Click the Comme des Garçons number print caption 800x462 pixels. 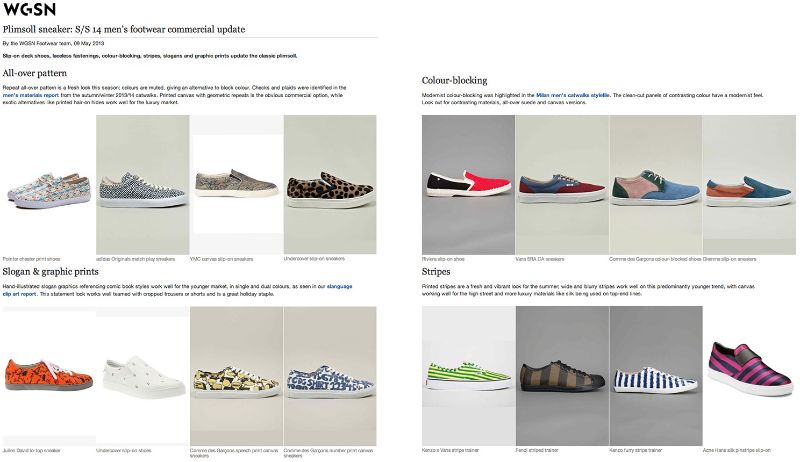point(329,453)
